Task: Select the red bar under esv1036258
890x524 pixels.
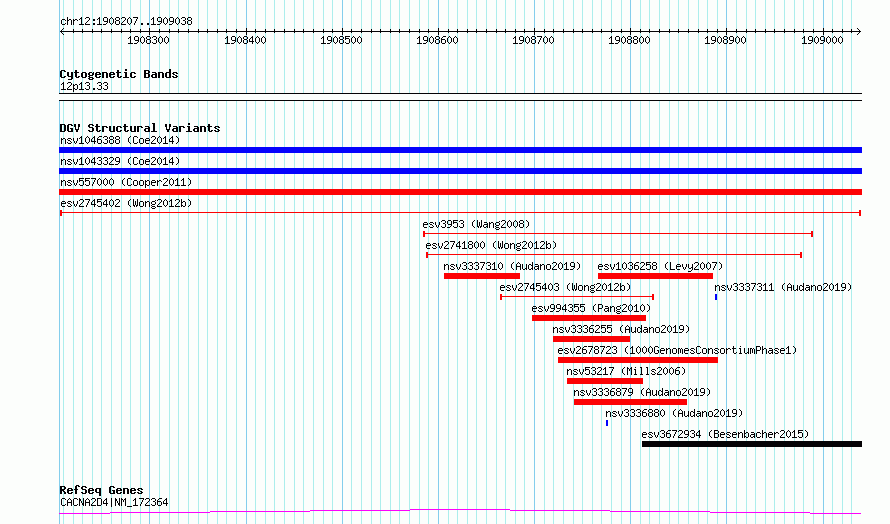Action: pyautogui.click(x=656, y=276)
